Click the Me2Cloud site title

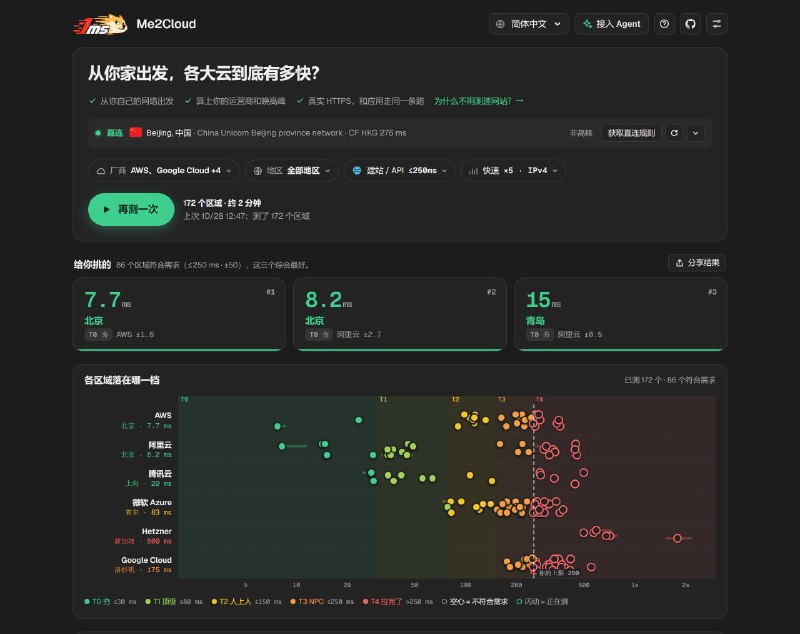(x=166, y=24)
